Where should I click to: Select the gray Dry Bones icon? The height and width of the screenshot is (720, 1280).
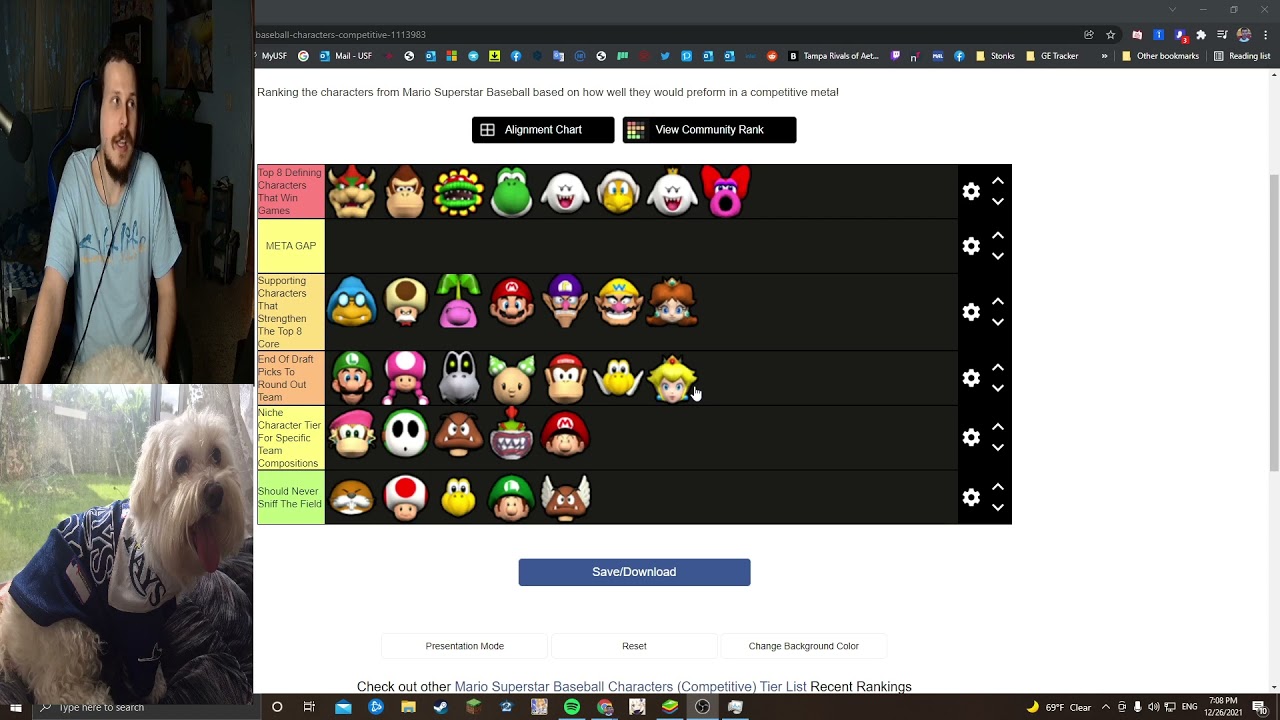[x=459, y=378]
